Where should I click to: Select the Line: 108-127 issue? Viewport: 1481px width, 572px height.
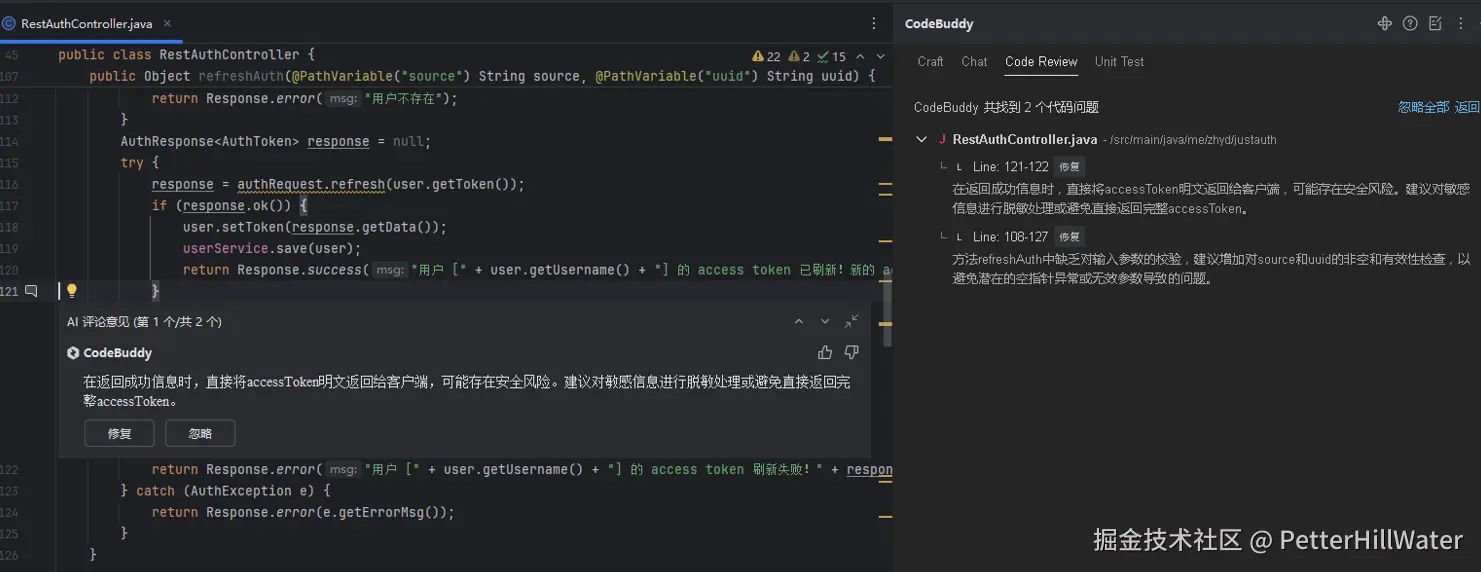click(x=1010, y=237)
